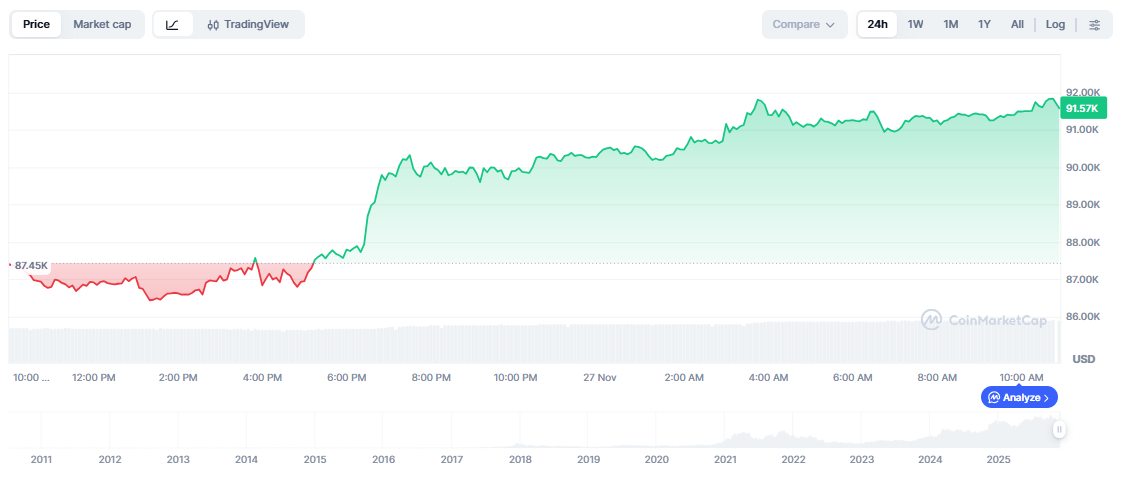This screenshot has height=484, width=1121.
Task: Switch to TradingView chart mode
Action: tap(249, 24)
